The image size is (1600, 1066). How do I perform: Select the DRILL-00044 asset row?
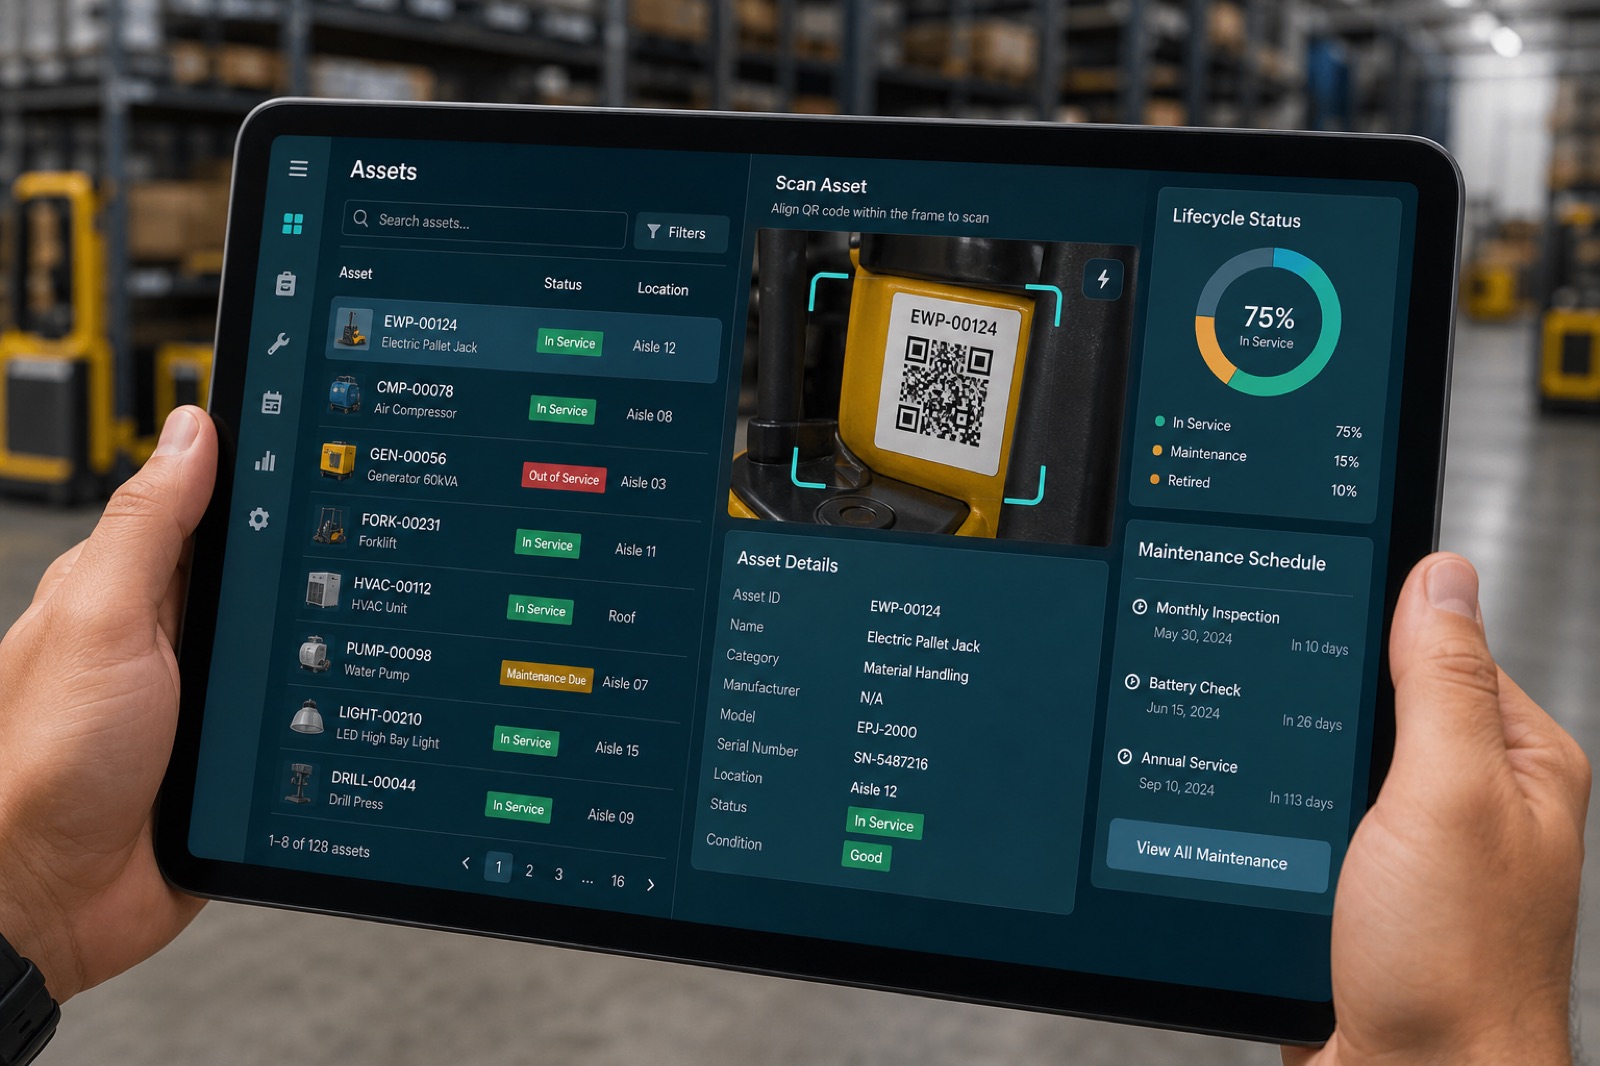pyautogui.click(x=470, y=798)
